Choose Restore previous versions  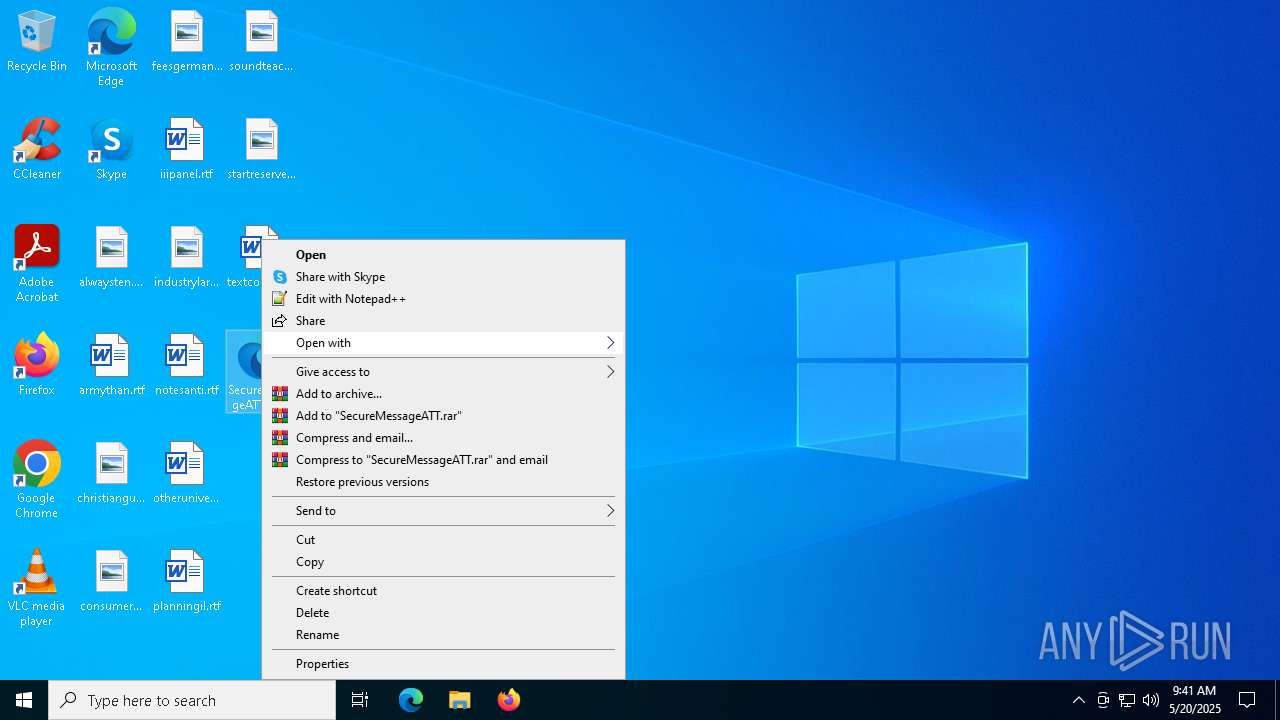point(443,482)
